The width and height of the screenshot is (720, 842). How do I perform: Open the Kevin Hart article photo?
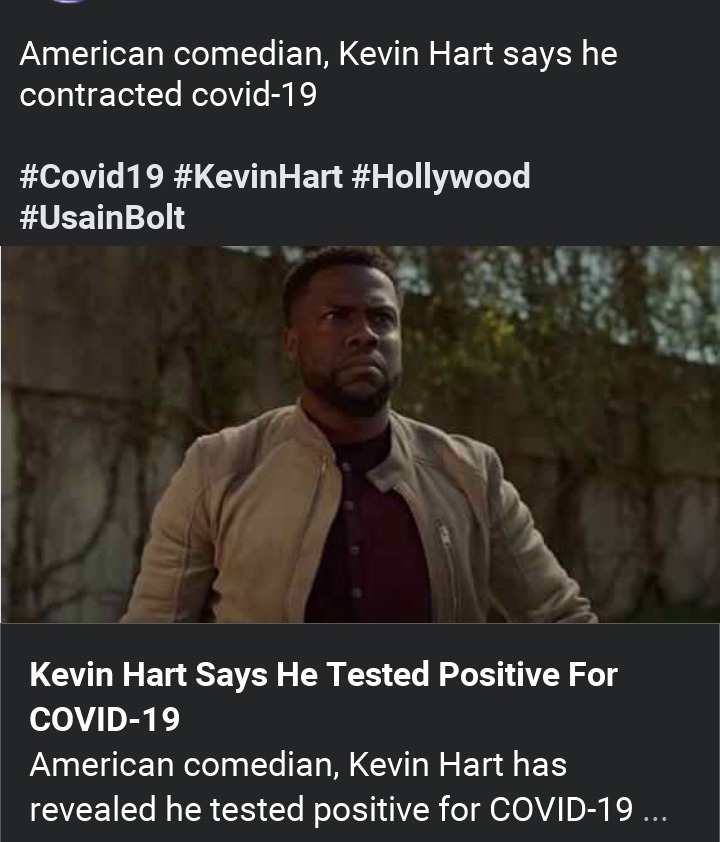360,434
